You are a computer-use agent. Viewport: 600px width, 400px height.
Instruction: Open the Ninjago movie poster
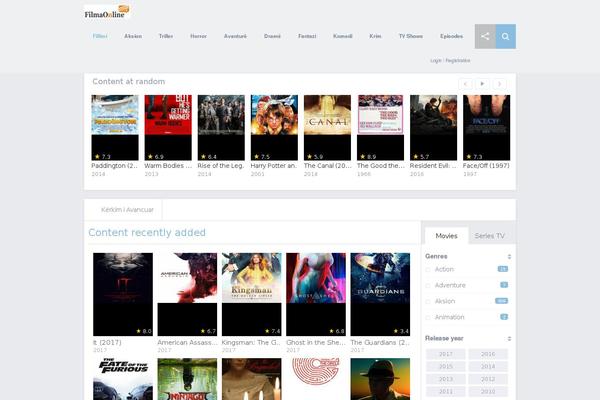[x=187, y=379]
